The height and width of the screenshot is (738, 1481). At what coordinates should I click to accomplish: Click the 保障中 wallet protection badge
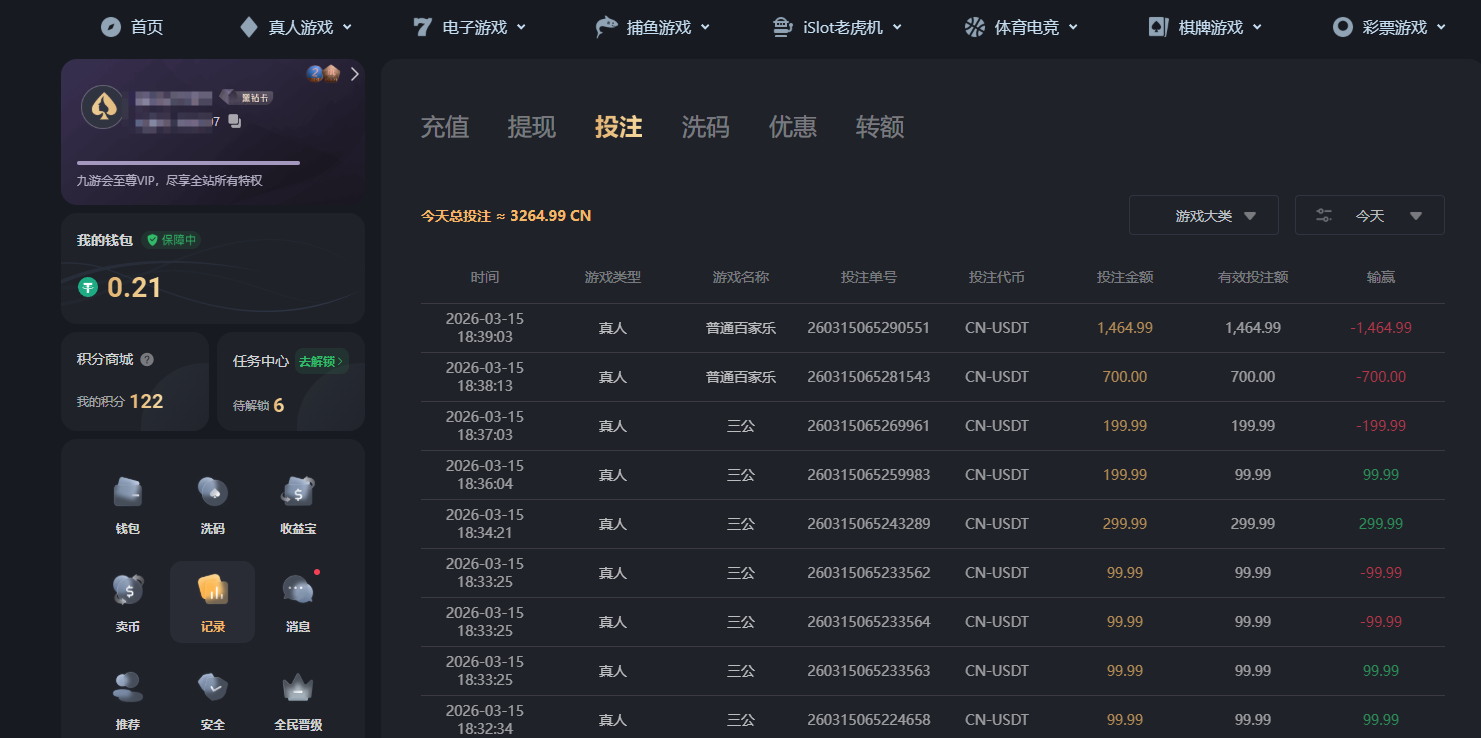pos(172,240)
